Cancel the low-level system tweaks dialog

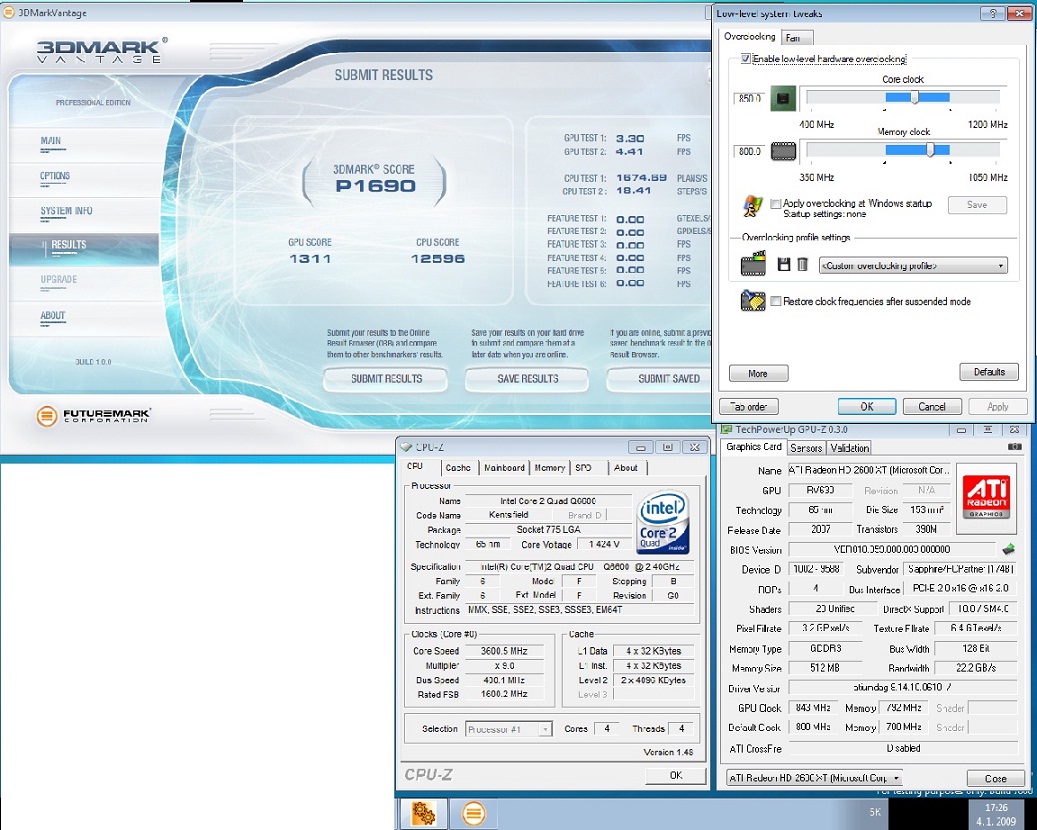point(932,407)
